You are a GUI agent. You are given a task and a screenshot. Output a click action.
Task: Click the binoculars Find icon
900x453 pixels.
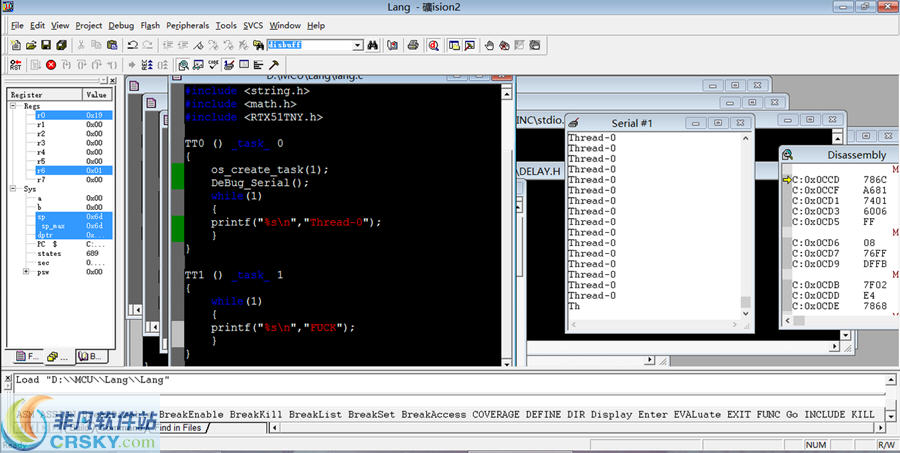click(373, 45)
